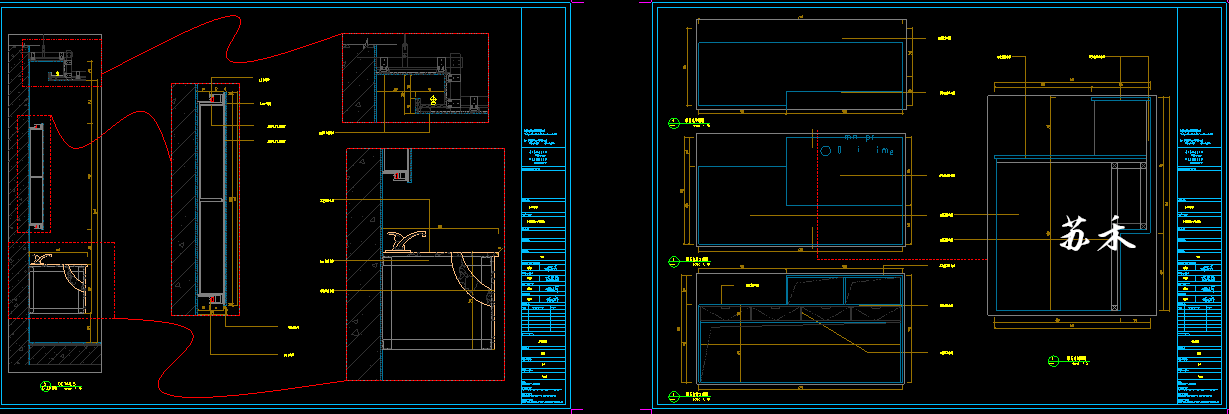Click the curved bracket on the enlarged vanity
Image resolution: width=1229 pixels, height=414 pixels.
click(470, 276)
